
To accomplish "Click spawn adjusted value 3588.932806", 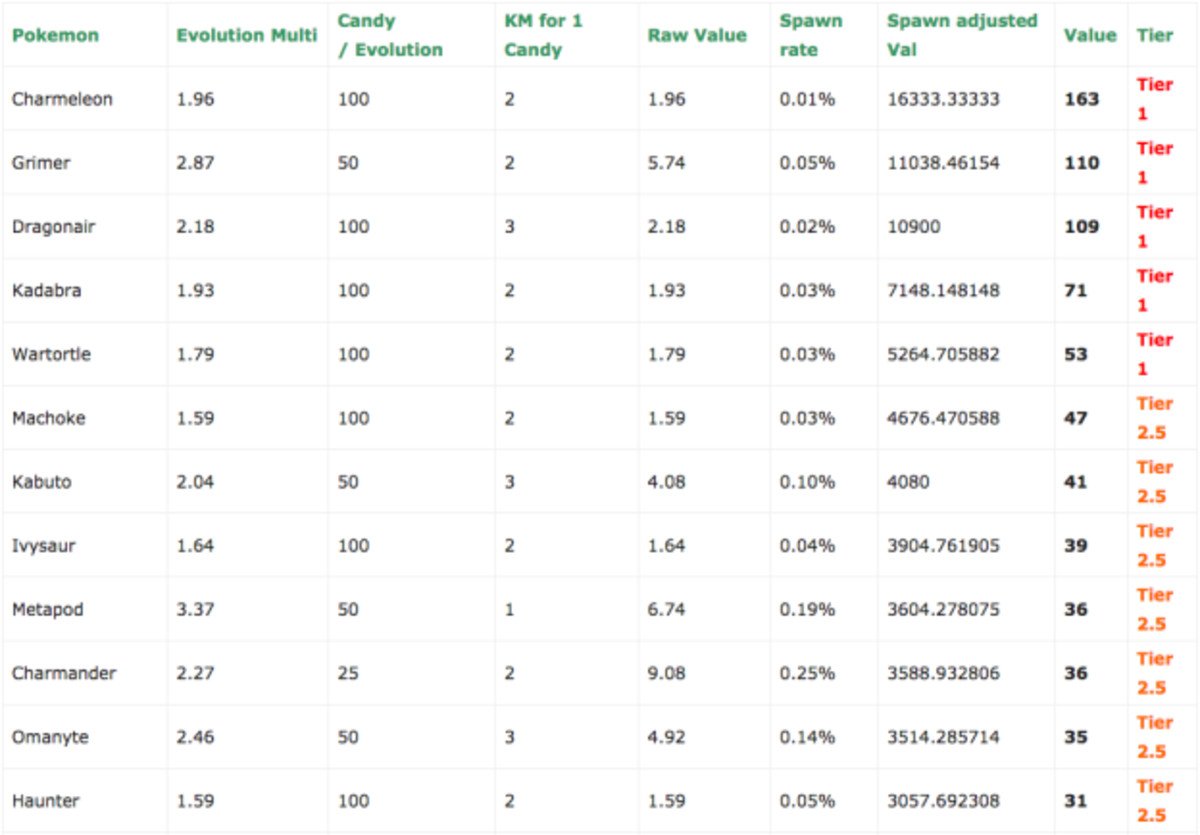I will pos(943,674).
